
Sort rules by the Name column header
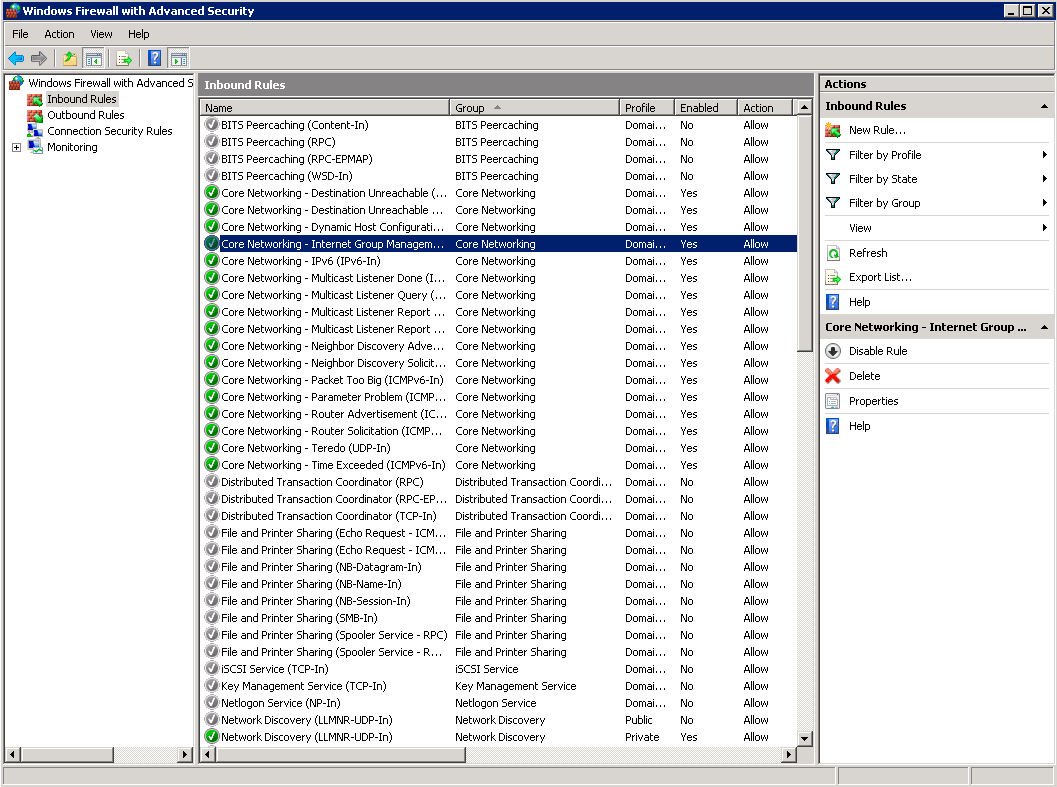pos(325,108)
